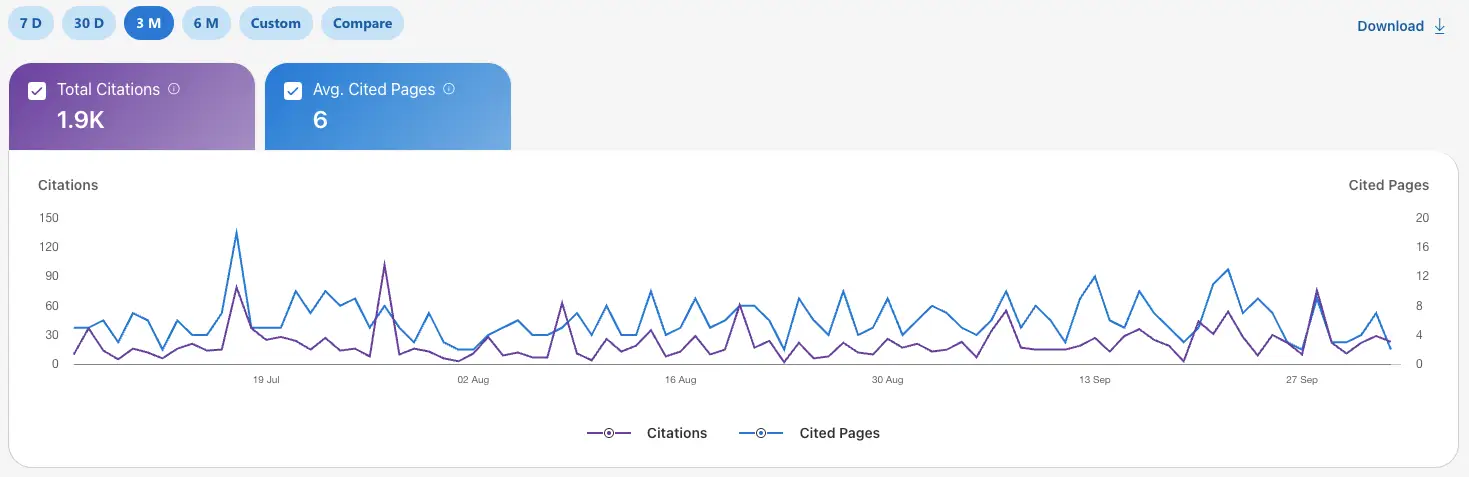Image resolution: width=1469 pixels, height=477 pixels.
Task: Toggle Citations series via legend marker
Action: point(609,433)
